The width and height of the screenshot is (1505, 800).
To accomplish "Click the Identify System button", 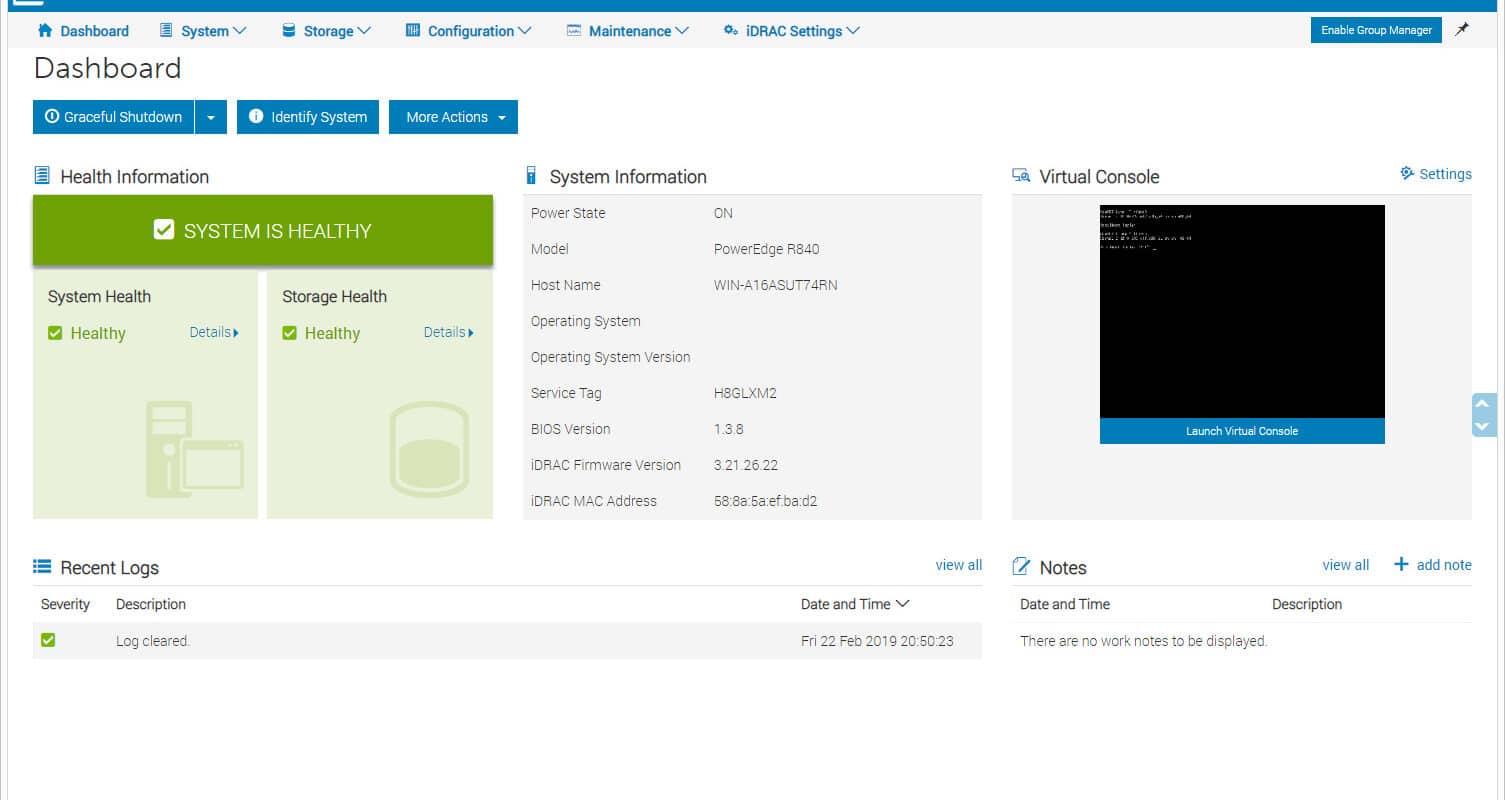I will (308, 117).
